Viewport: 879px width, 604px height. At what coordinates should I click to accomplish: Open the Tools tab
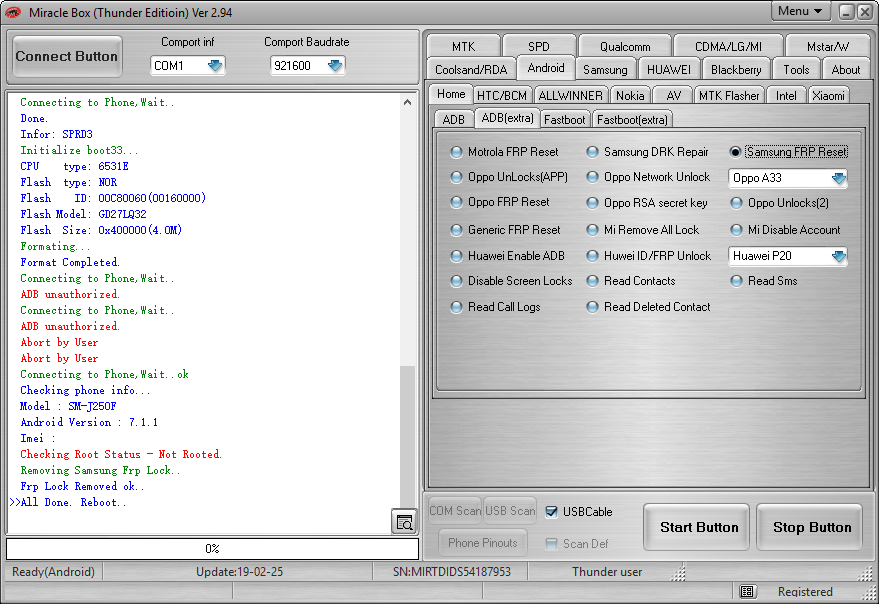pos(796,70)
